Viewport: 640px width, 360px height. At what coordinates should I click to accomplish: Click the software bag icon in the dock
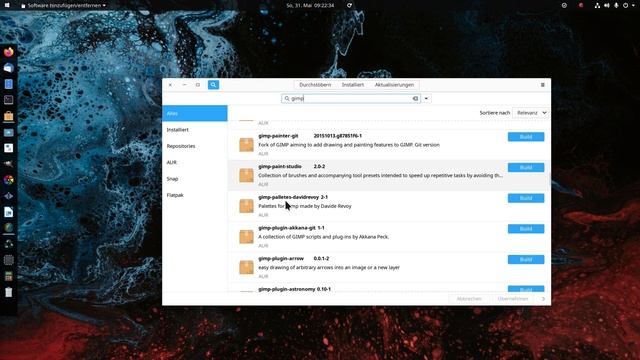[x=9, y=116]
